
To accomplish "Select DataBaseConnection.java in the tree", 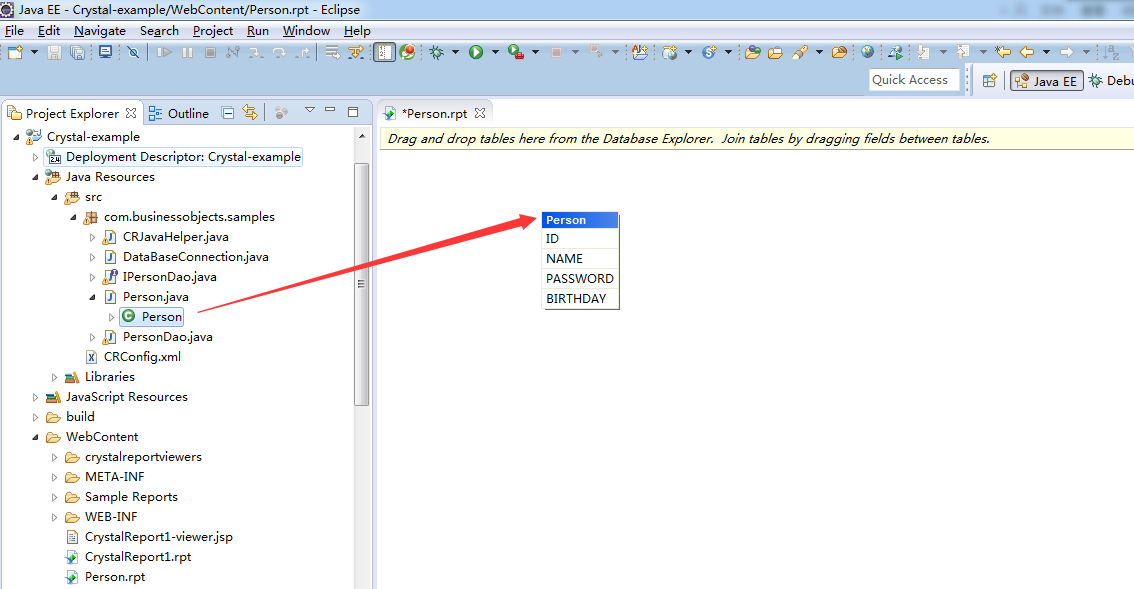I will coord(195,257).
